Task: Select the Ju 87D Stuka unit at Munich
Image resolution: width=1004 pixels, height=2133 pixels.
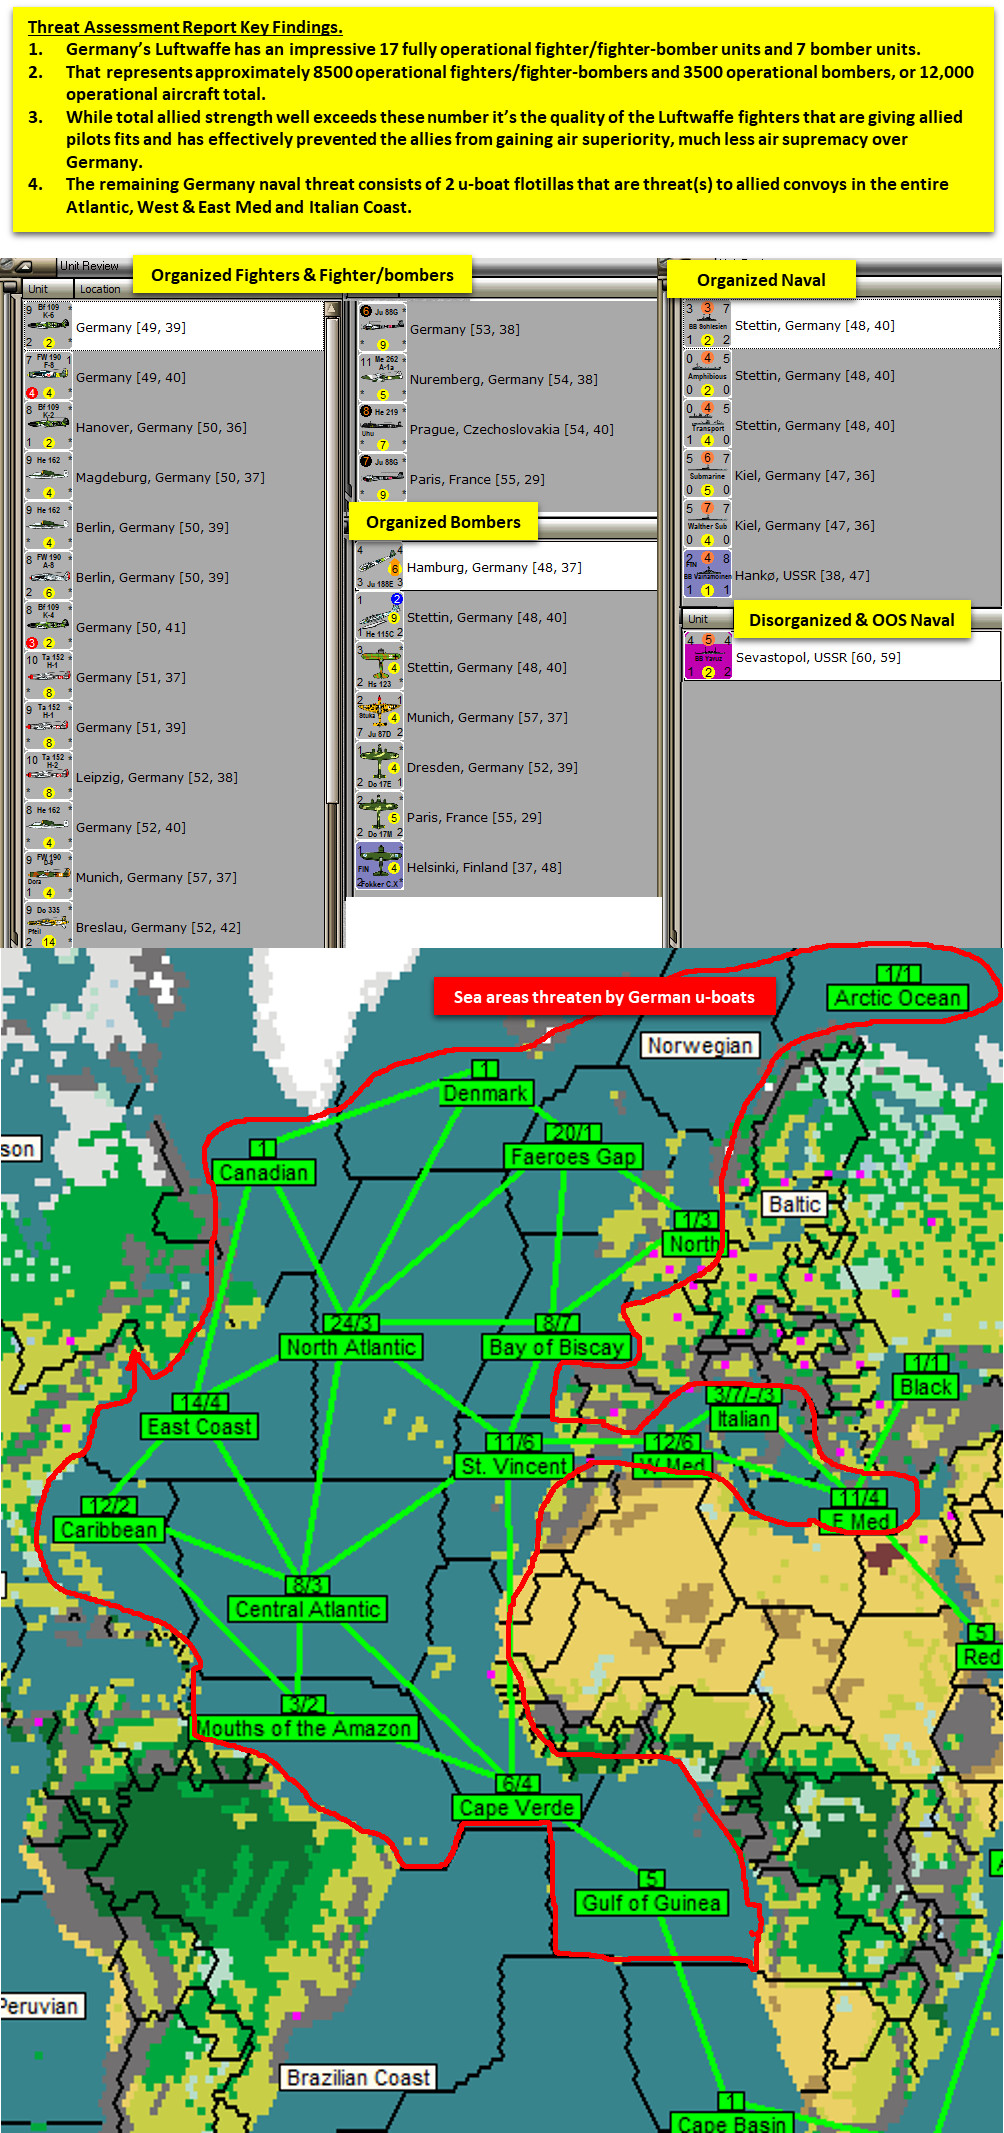Action: pos(380,716)
